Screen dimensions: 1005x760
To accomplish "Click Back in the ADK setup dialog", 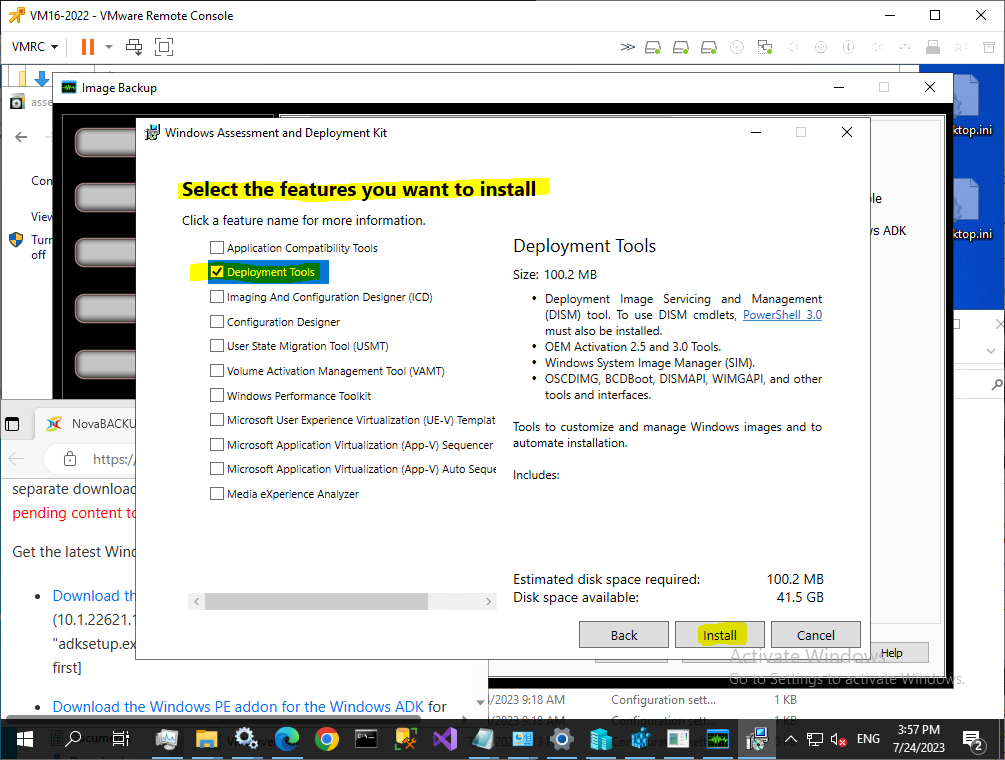I will [624, 635].
